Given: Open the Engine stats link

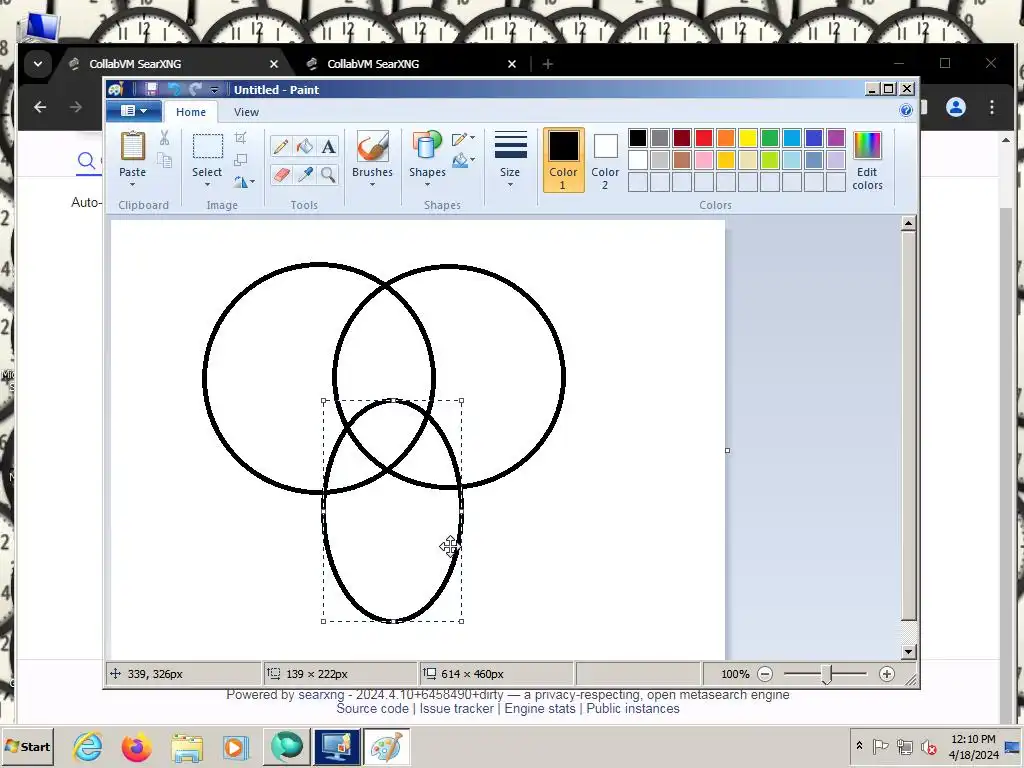Looking at the screenshot, I should [540, 709].
